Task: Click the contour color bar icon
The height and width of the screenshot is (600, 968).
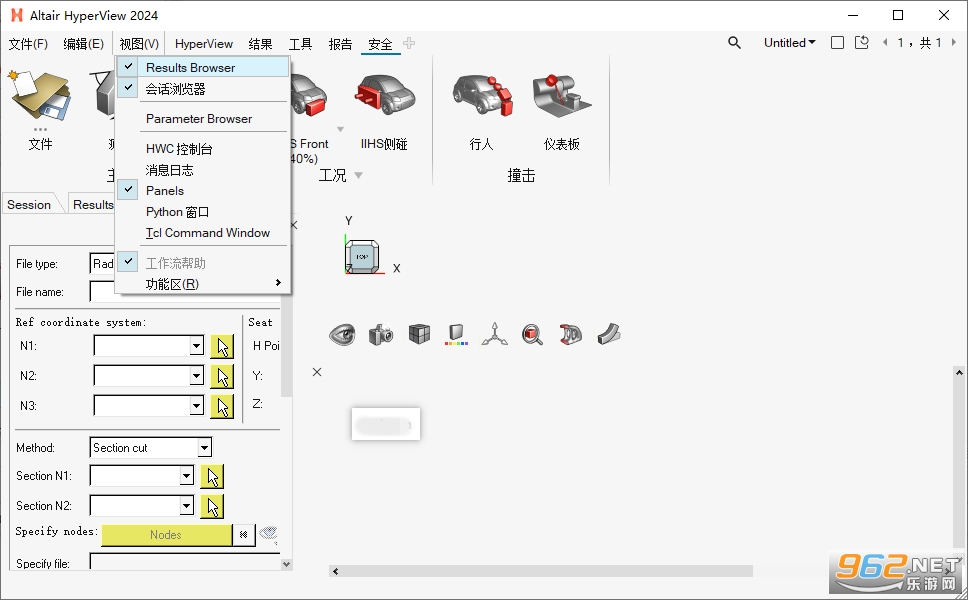Action: coord(456,335)
